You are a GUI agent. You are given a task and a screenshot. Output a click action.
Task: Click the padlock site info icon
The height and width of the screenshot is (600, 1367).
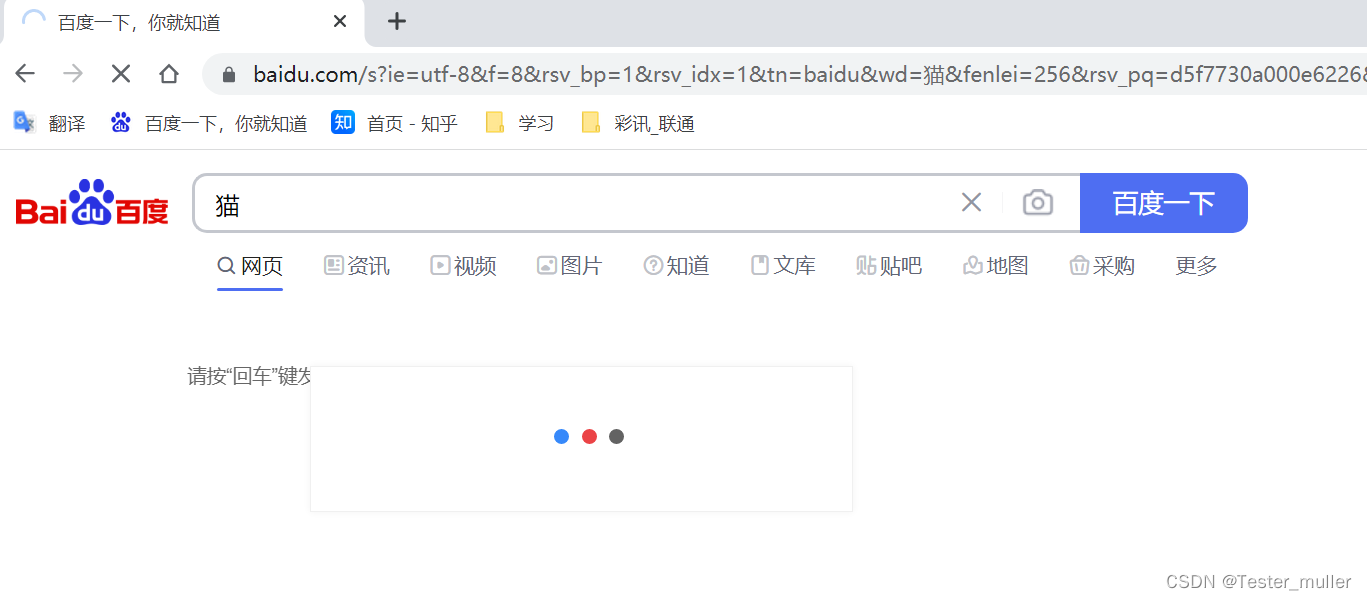[229, 75]
